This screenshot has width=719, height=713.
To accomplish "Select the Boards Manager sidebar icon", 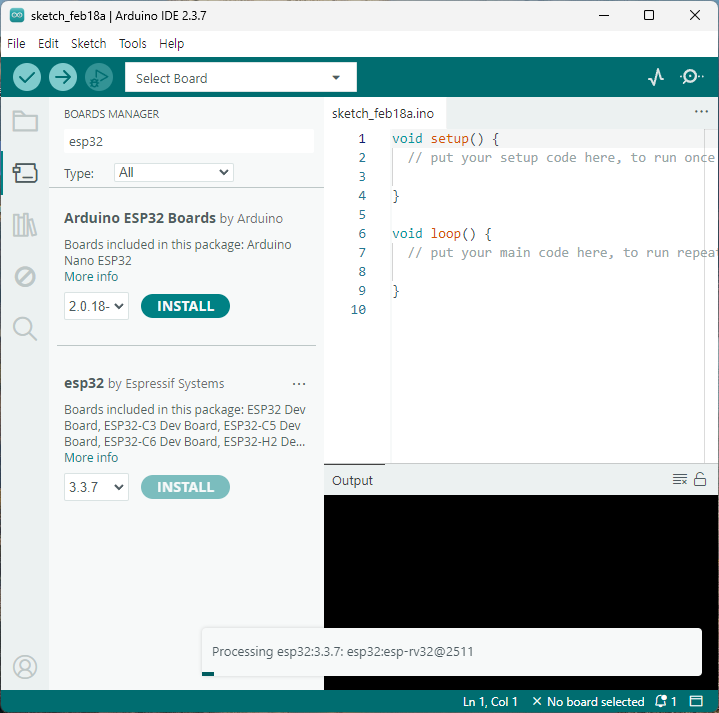I will point(25,173).
